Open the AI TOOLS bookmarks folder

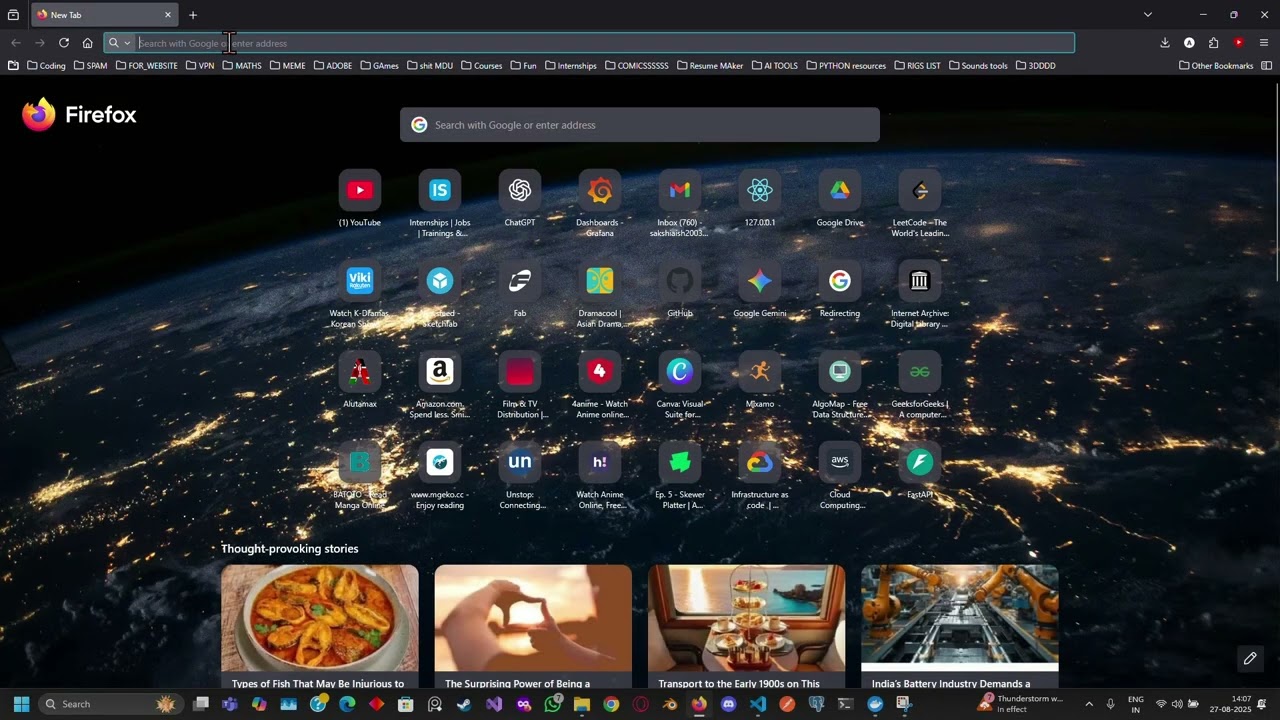click(x=774, y=66)
